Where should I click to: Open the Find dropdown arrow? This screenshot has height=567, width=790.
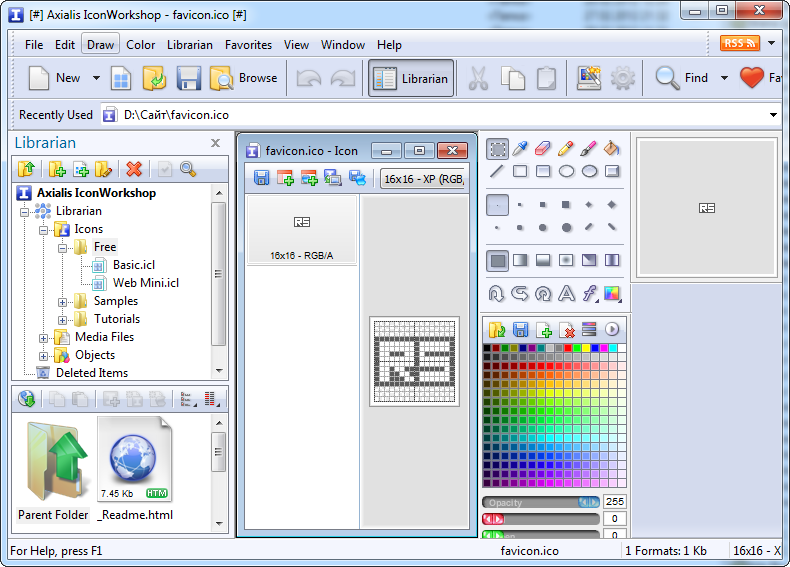pos(724,78)
